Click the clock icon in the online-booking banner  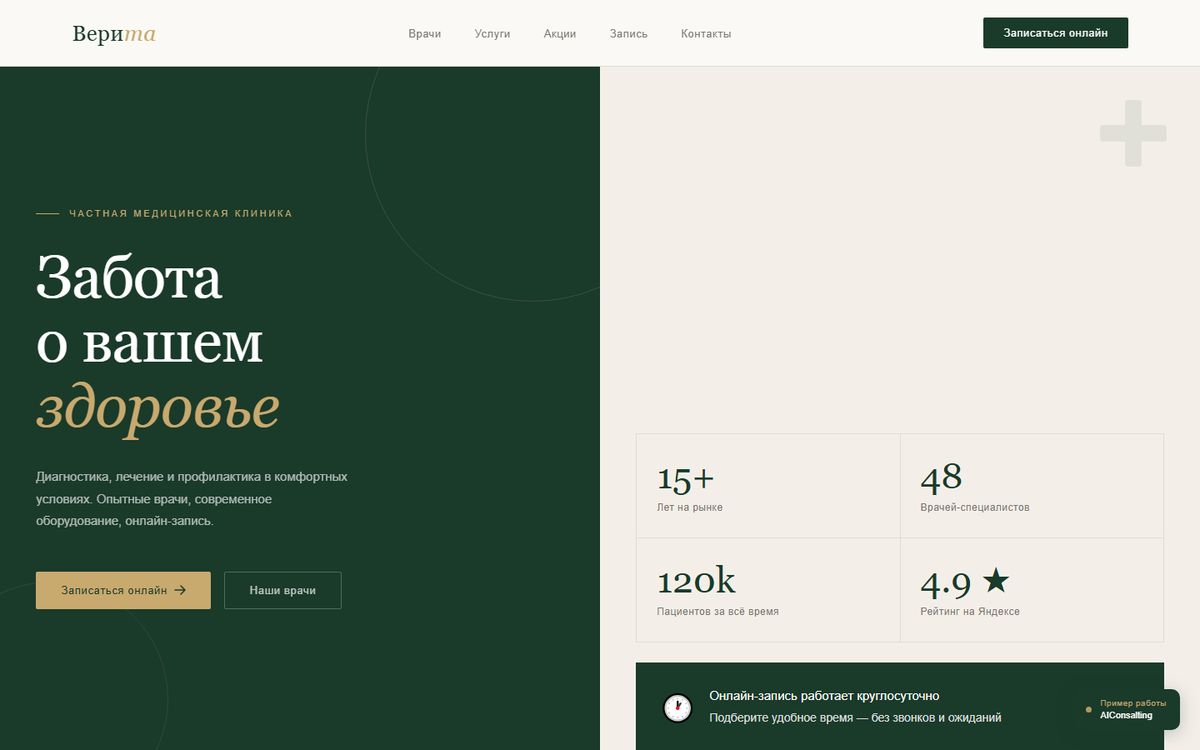[x=678, y=708]
